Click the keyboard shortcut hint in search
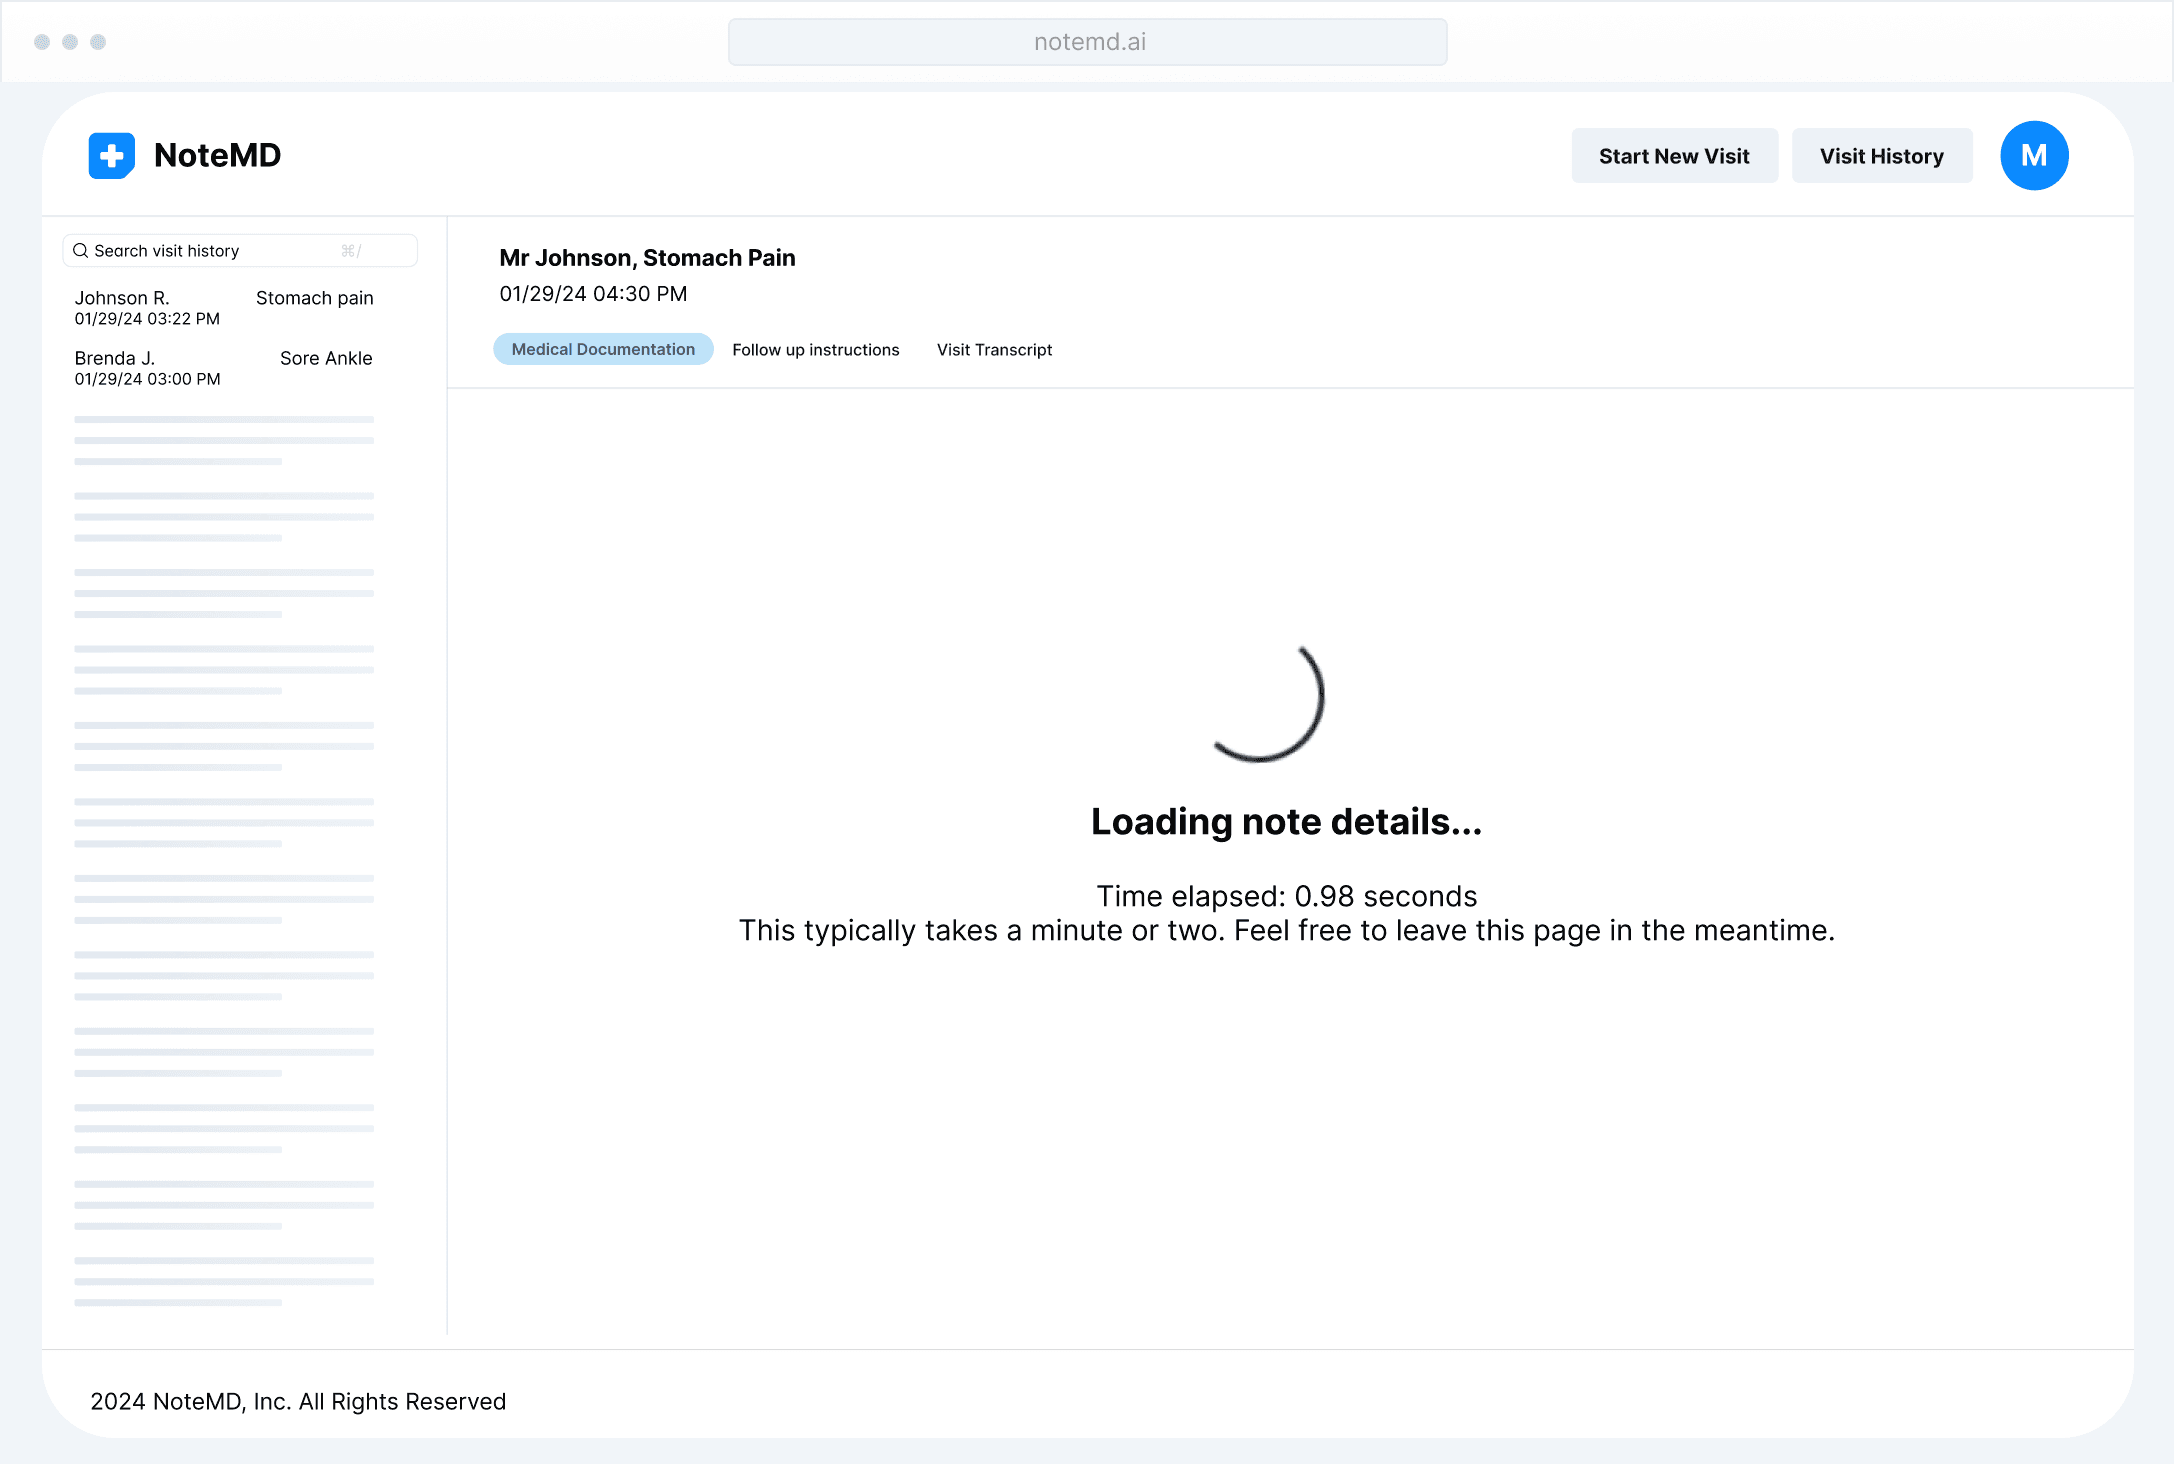This screenshot has width=2174, height=1464. pyautogui.click(x=351, y=251)
